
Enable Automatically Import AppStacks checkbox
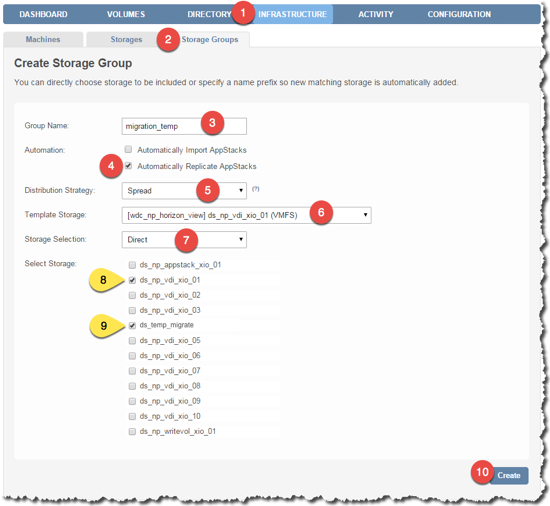pos(128,150)
